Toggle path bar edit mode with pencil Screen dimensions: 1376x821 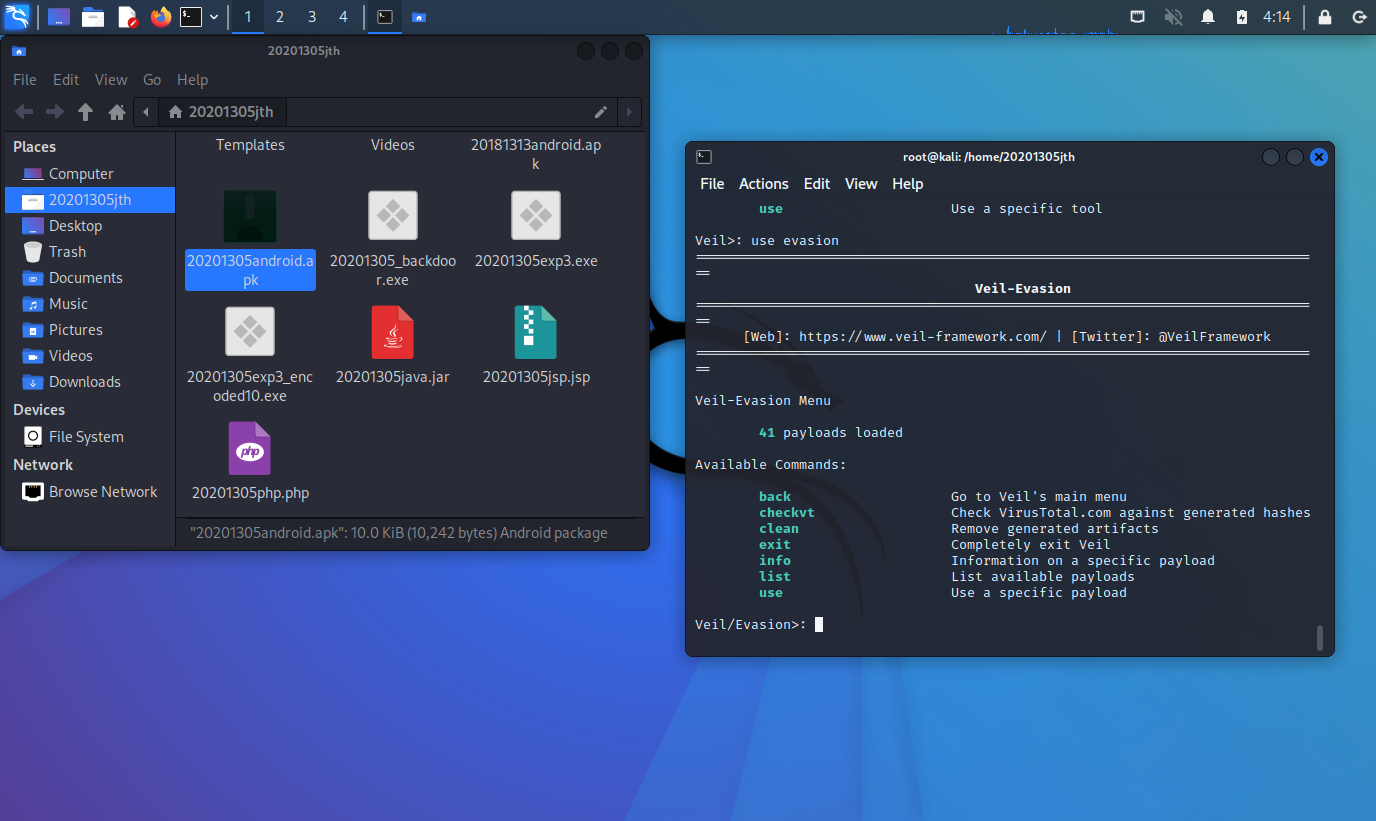[601, 112]
